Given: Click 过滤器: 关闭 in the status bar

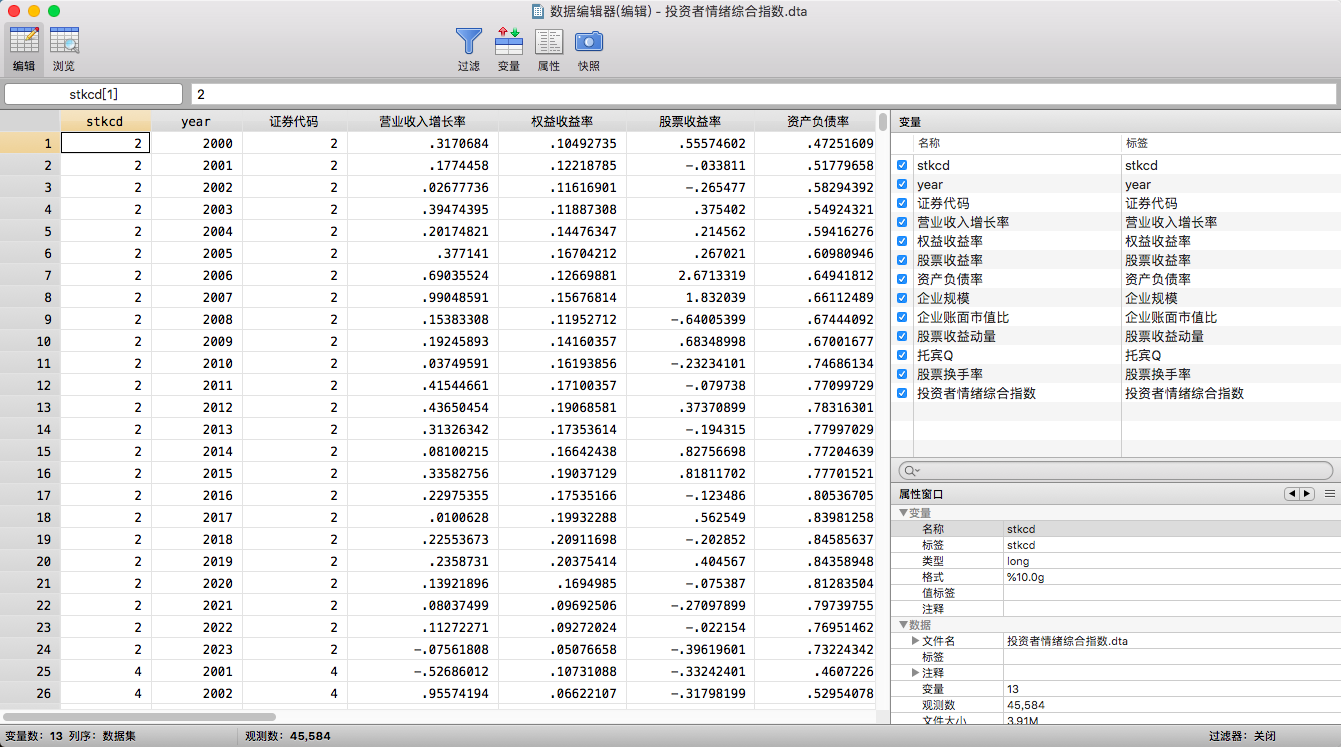Looking at the screenshot, I should pyautogui.click(x=1242, y=736).
